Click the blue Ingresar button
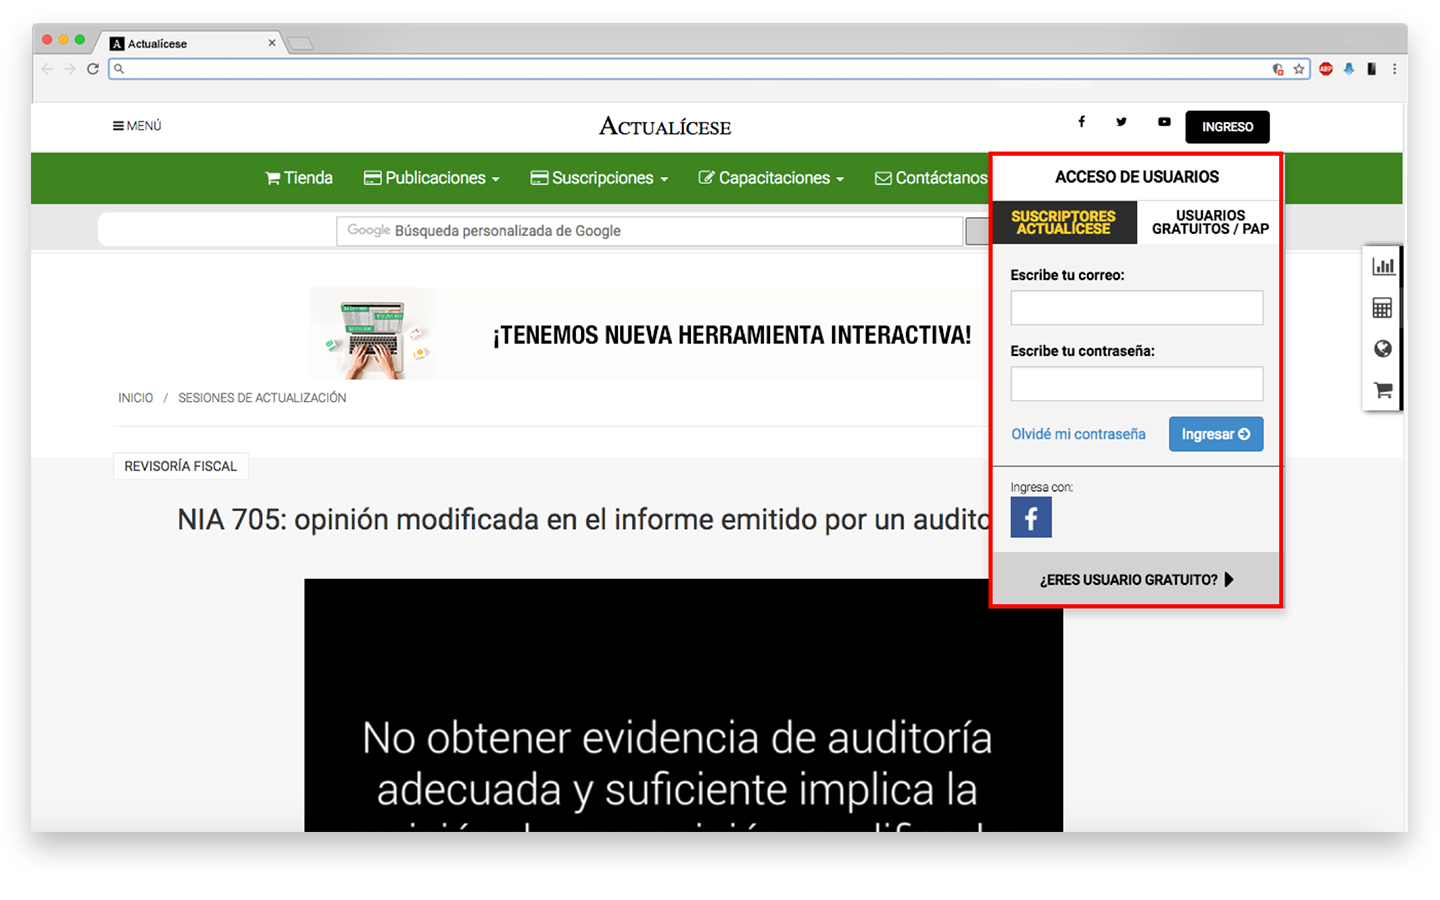Image resolution: width=1440 pixels, height=900 pixels. [x=1216, y=434]
